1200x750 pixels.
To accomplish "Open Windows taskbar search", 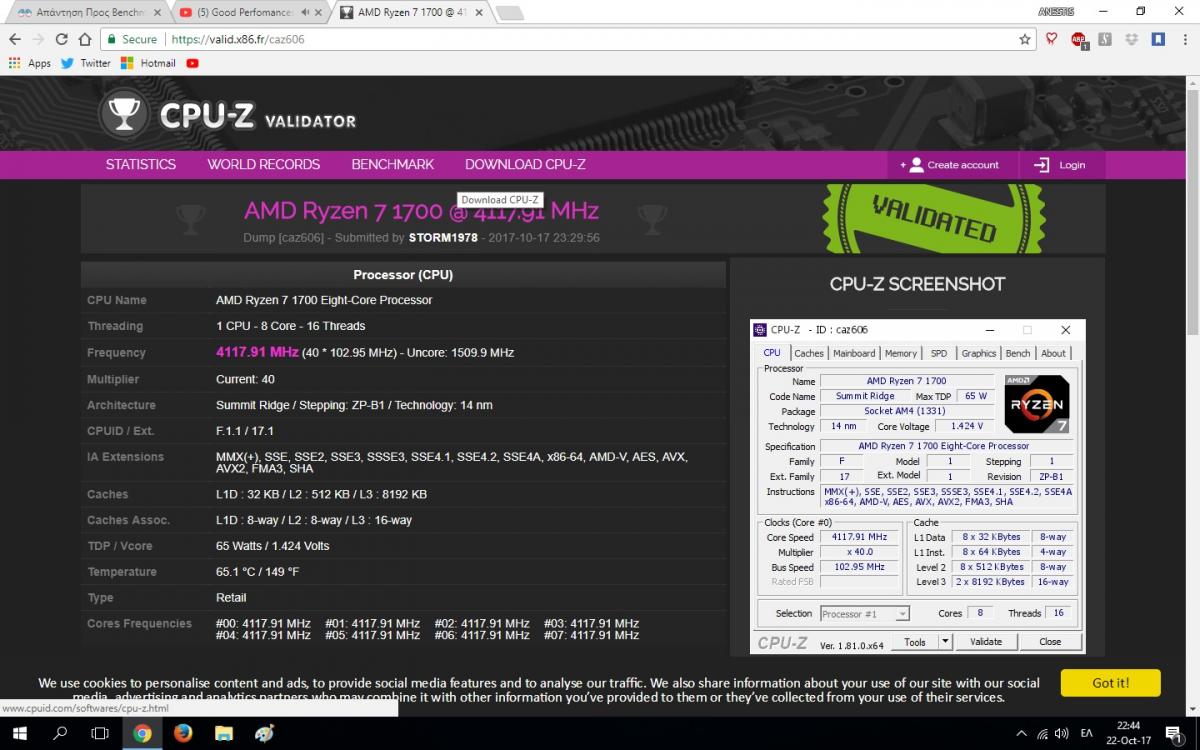I will click(x=60, y=733).
